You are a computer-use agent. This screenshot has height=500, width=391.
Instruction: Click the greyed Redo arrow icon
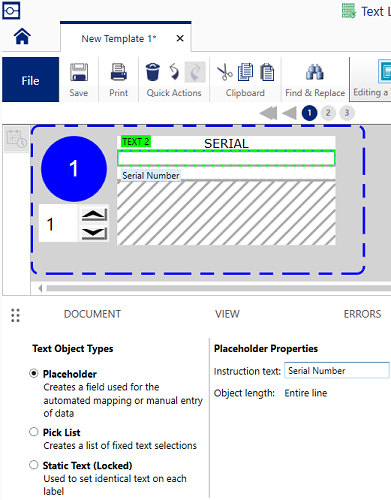coord(195,72)
